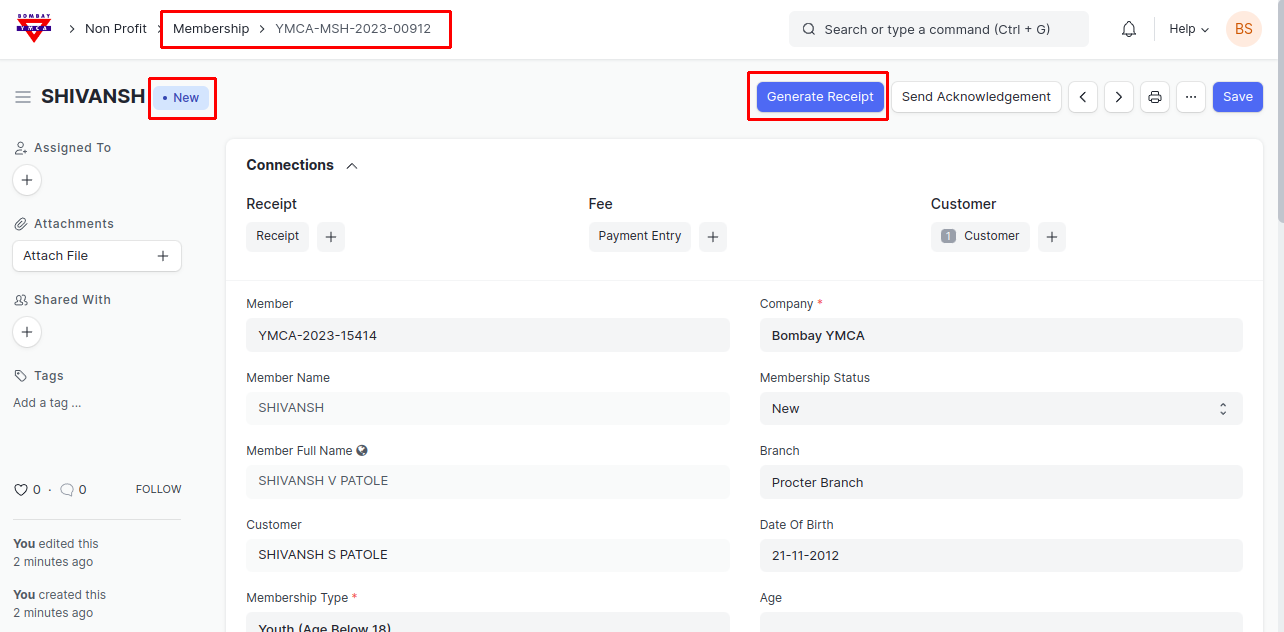Focus the search command bar
1284x632 pixels.
click(x=938, y=29)
